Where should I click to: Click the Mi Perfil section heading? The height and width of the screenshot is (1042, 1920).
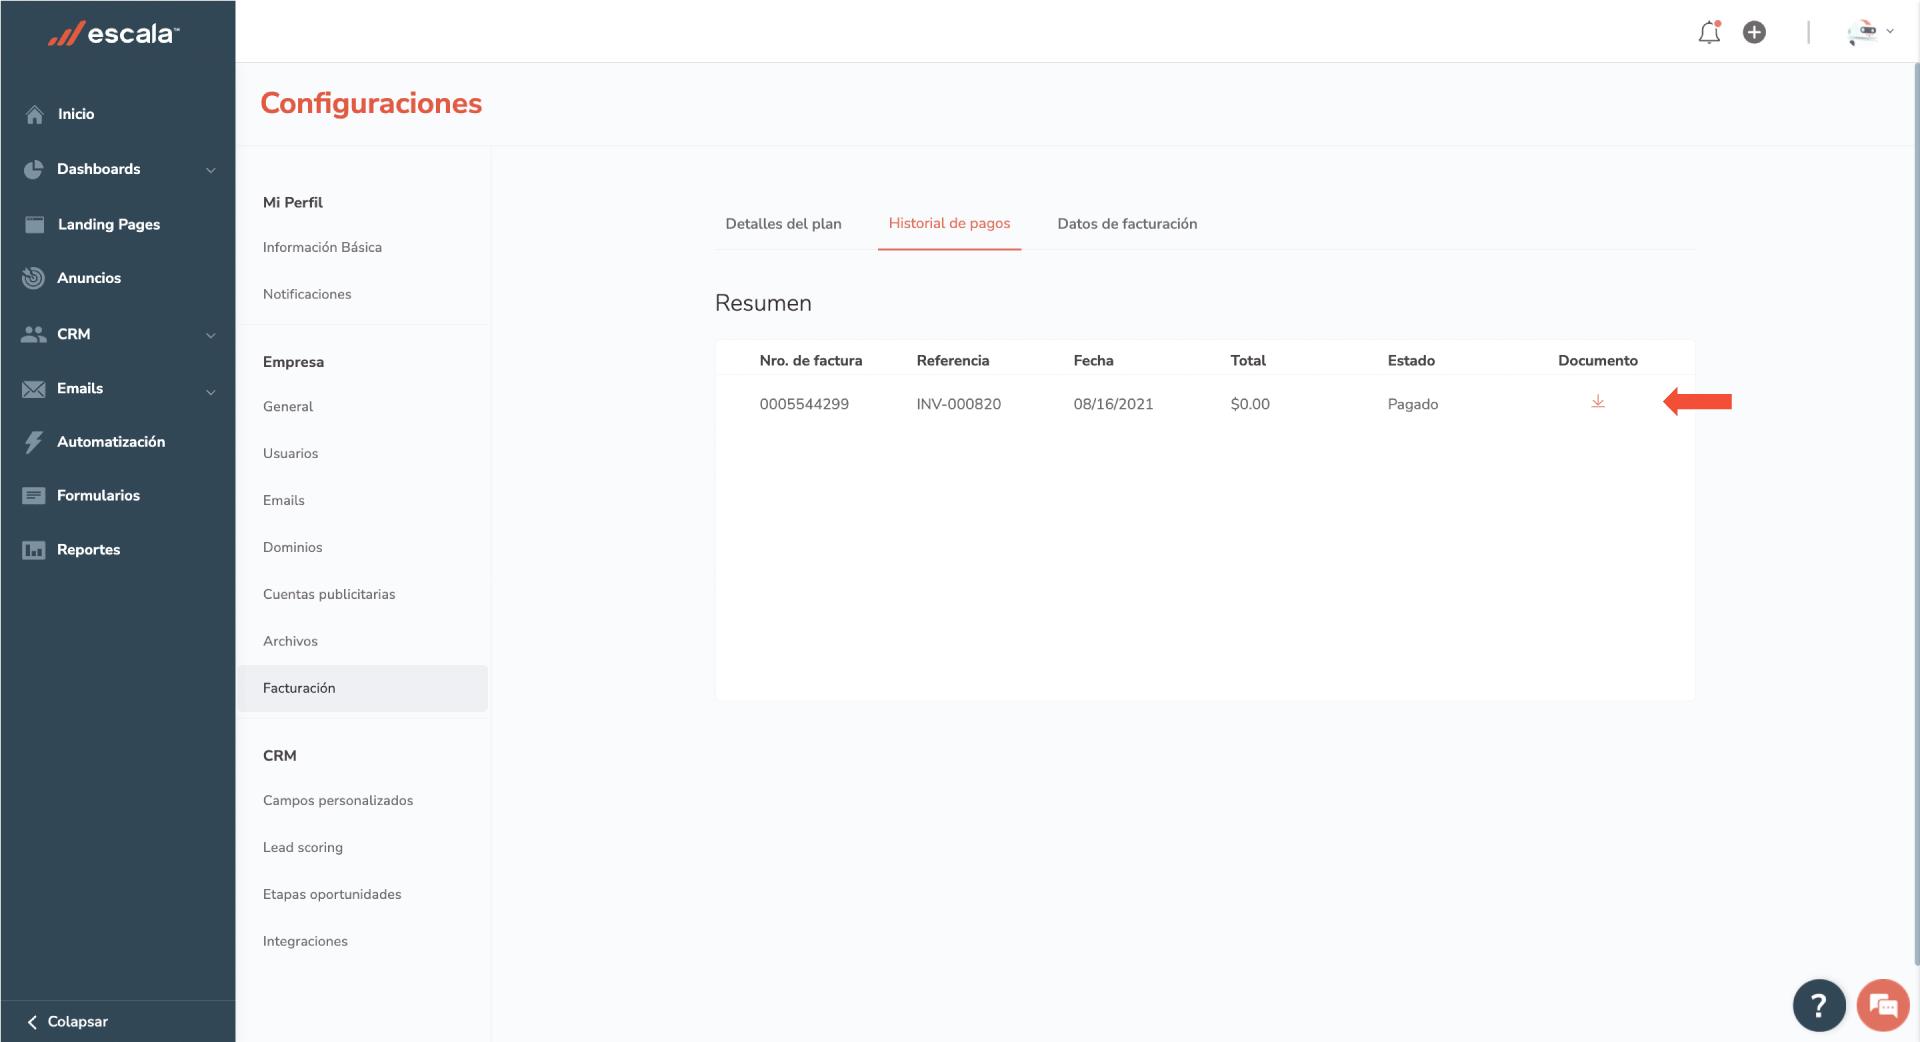(293, 202)
